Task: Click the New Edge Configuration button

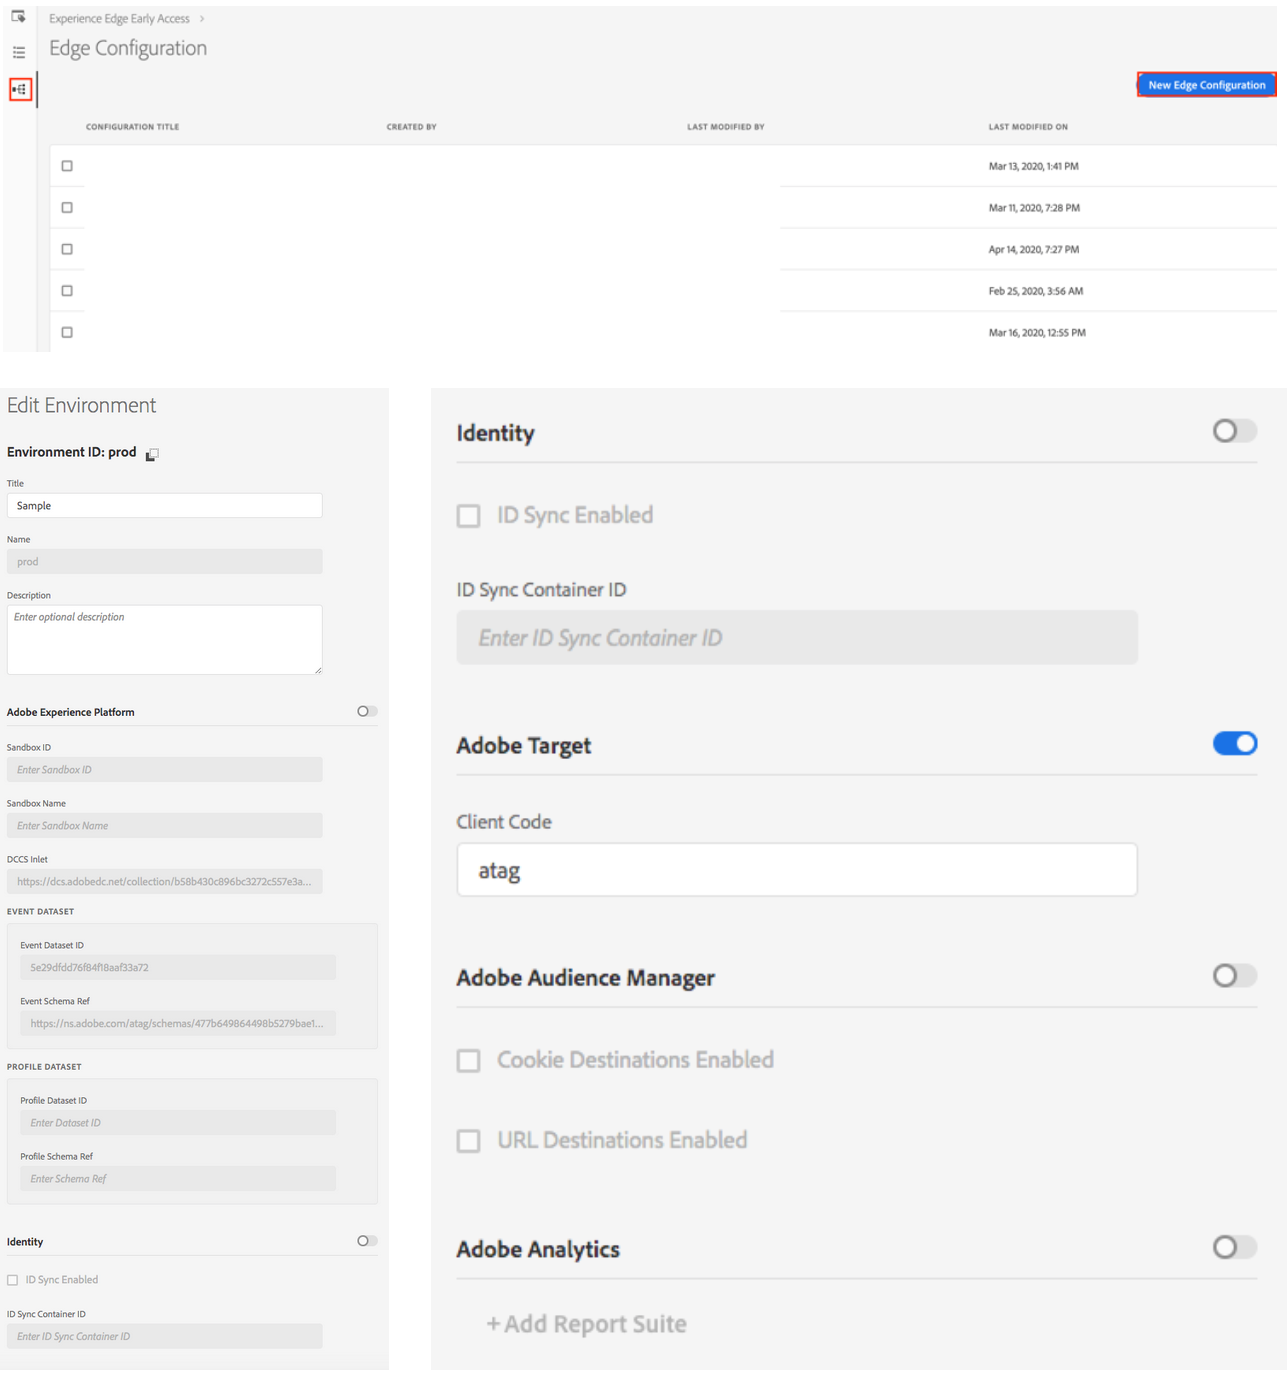Action: 1206,84
